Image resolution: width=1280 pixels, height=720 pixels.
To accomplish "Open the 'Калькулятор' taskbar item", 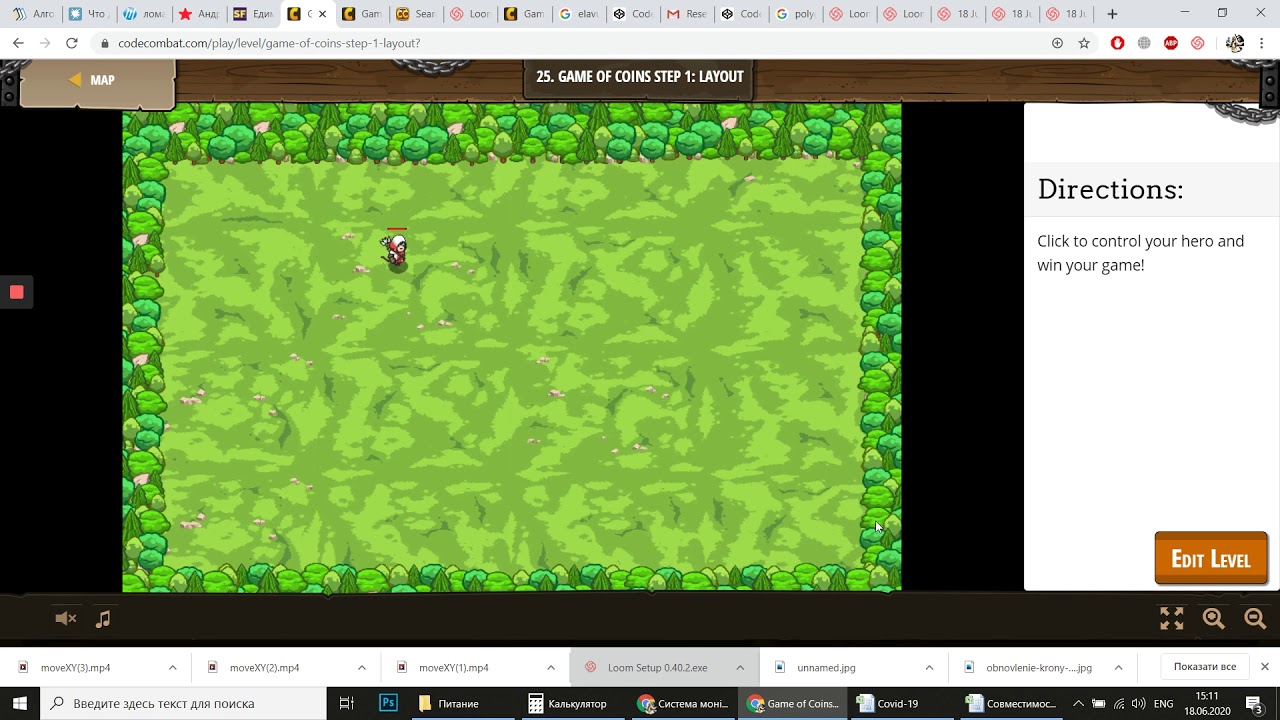I will (573, 703).
